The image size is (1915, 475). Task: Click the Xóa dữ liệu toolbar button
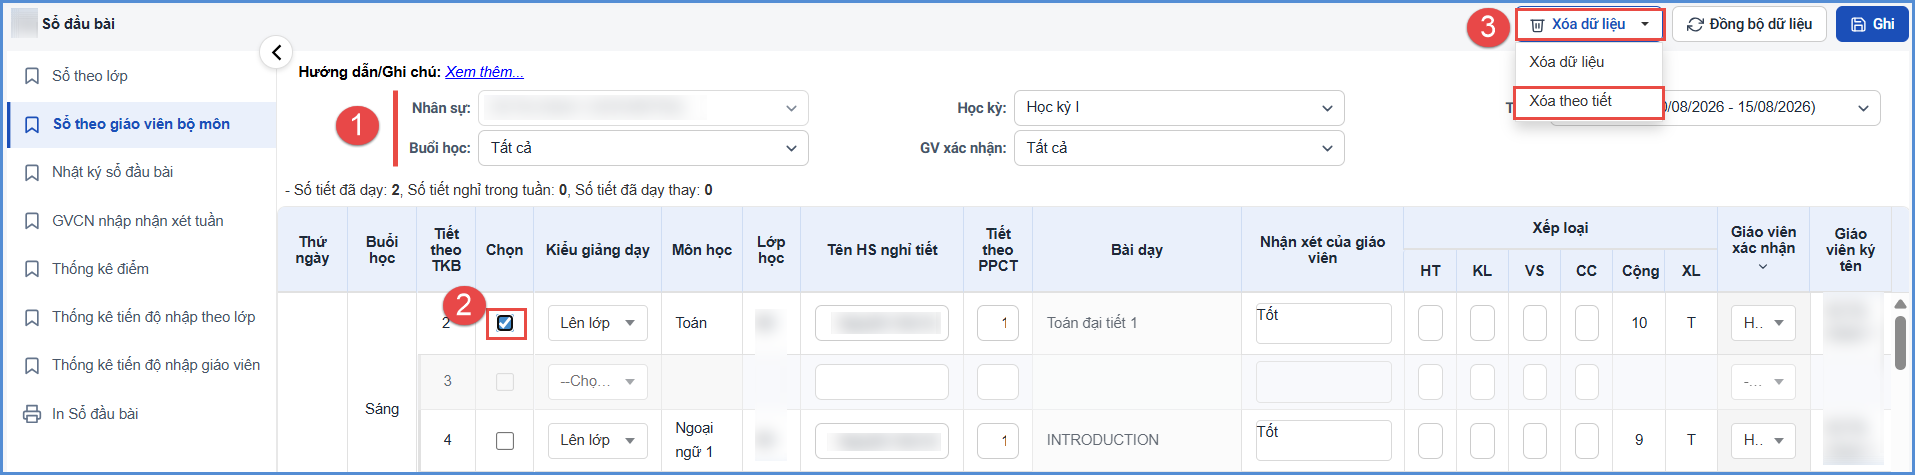[1589, 24]
